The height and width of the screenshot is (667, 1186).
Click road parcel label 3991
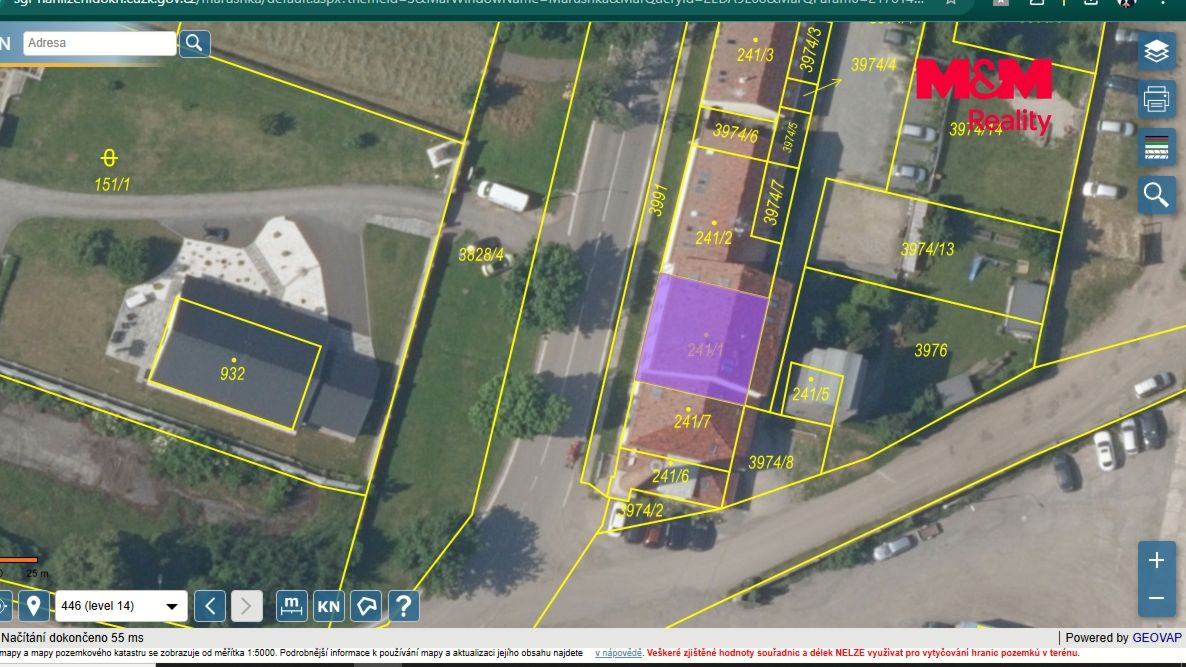(x=658, y=200)
